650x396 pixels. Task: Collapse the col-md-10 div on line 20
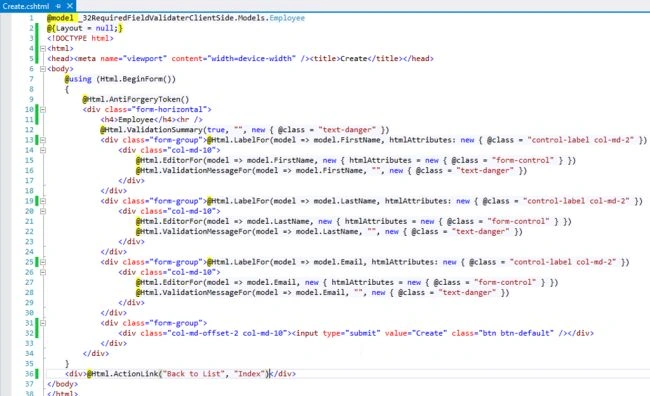[x=43, y=211]
